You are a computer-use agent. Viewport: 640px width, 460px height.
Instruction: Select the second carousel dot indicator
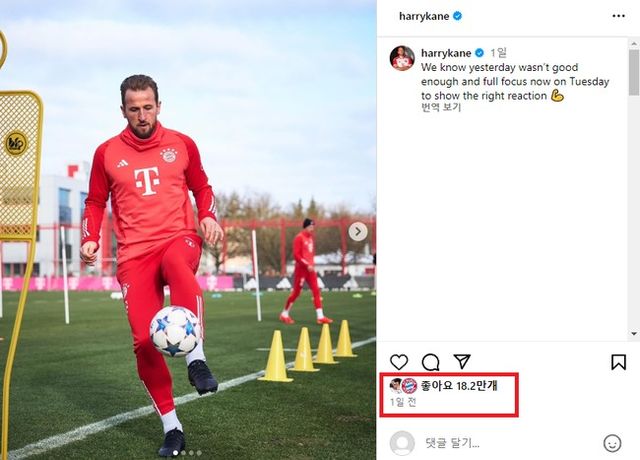tap(183, 453)
